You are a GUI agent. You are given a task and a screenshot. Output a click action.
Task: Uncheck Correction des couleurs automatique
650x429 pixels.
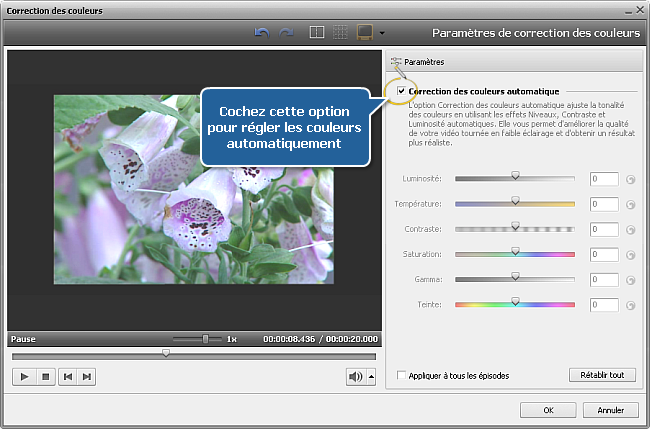[402, 91]
